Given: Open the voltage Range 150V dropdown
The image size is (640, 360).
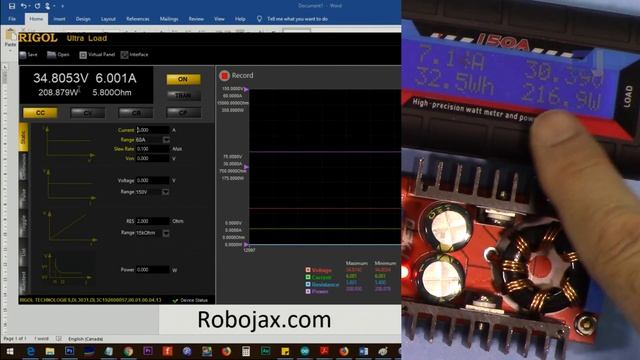Looking at the screenshot, I should [x=166, y=192].
